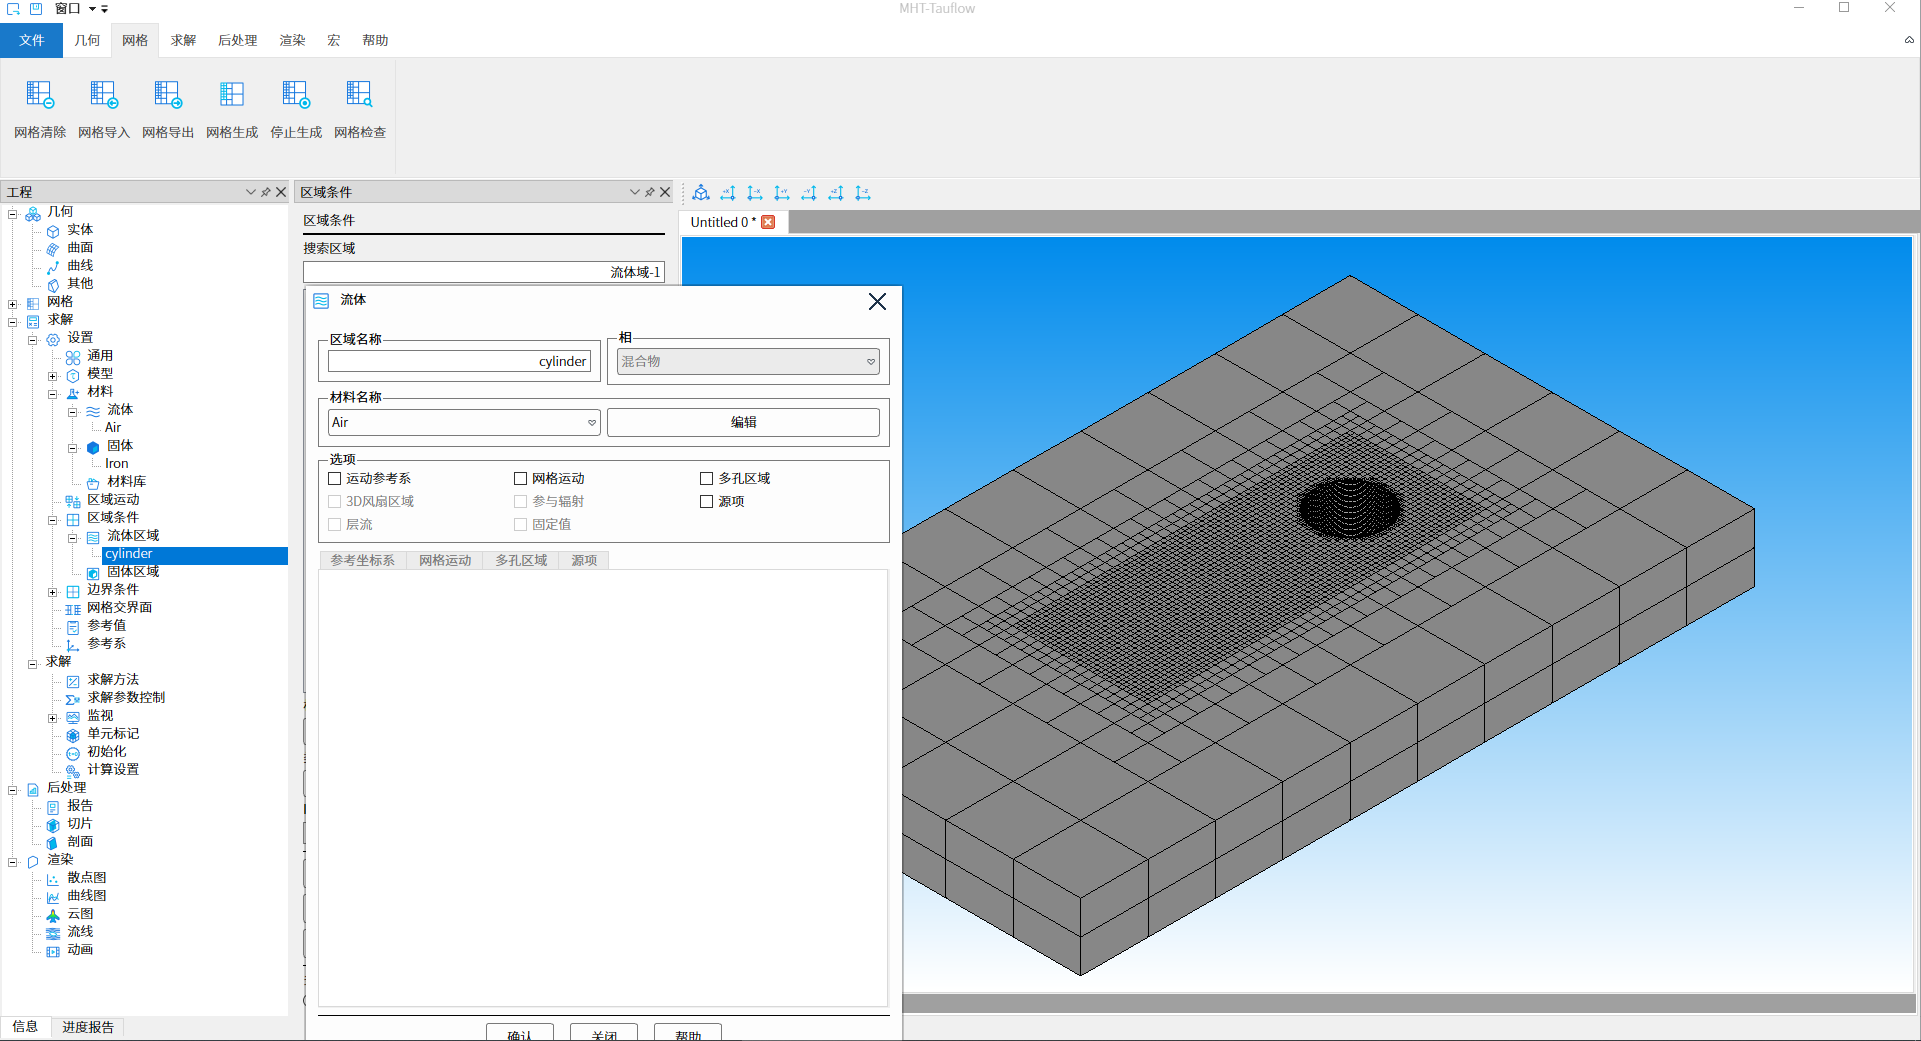Viewport: 1921px width, 1041px height.
Task: Switch to the 求解 ribbon tab
Action: [183, 40]
